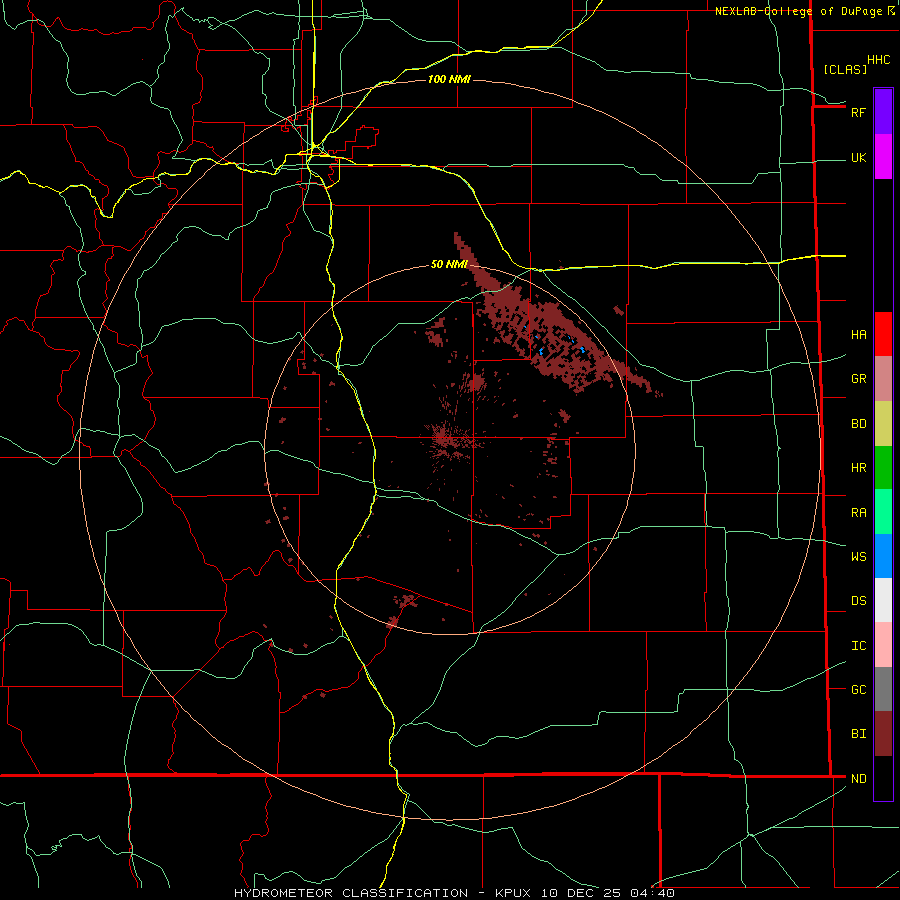Screen dimensions: 900x900
Task: Click the [CLAS] units label
Action: [x=845, y=69]
